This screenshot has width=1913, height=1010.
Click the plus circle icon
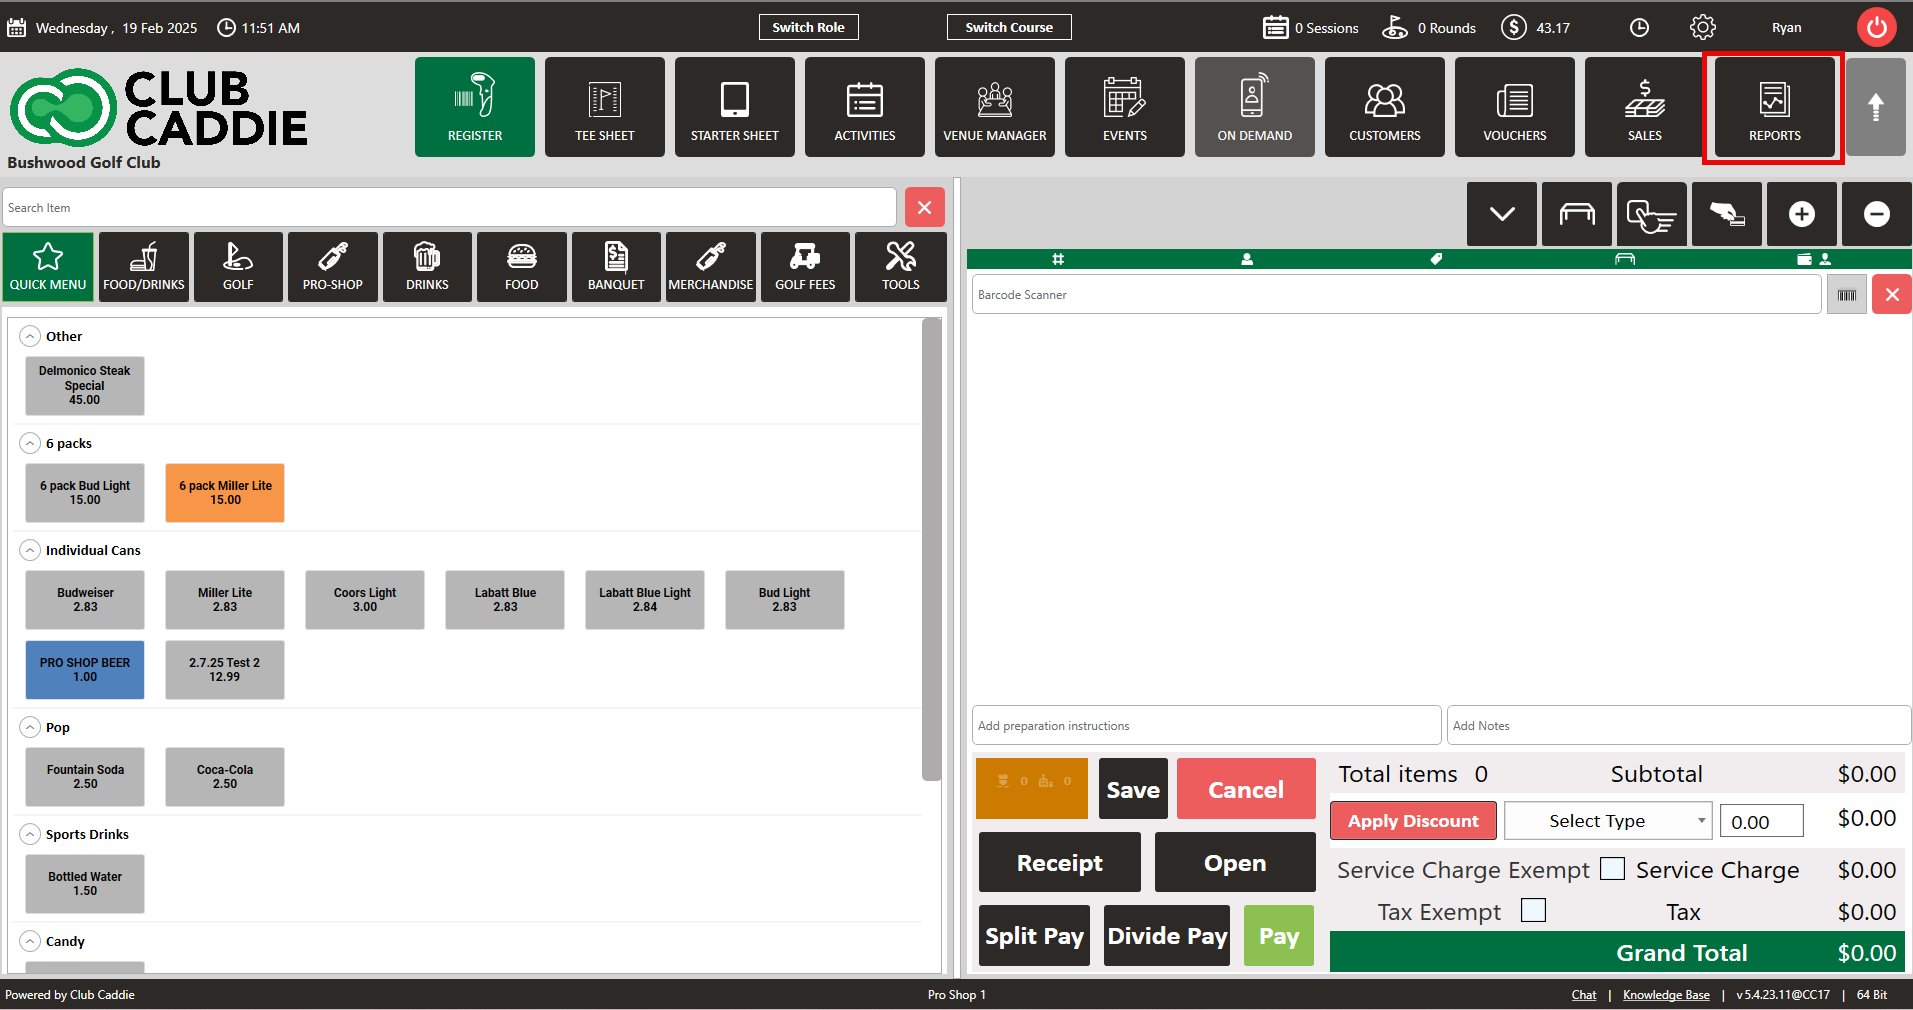click(x=1801, y=214)
